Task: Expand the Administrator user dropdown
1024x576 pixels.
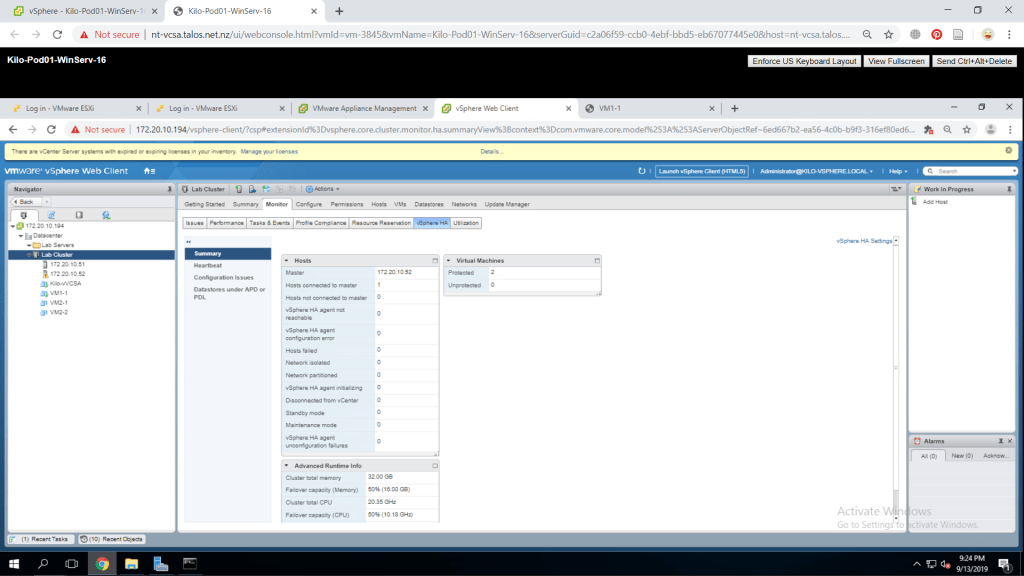Action: point(817,171)
